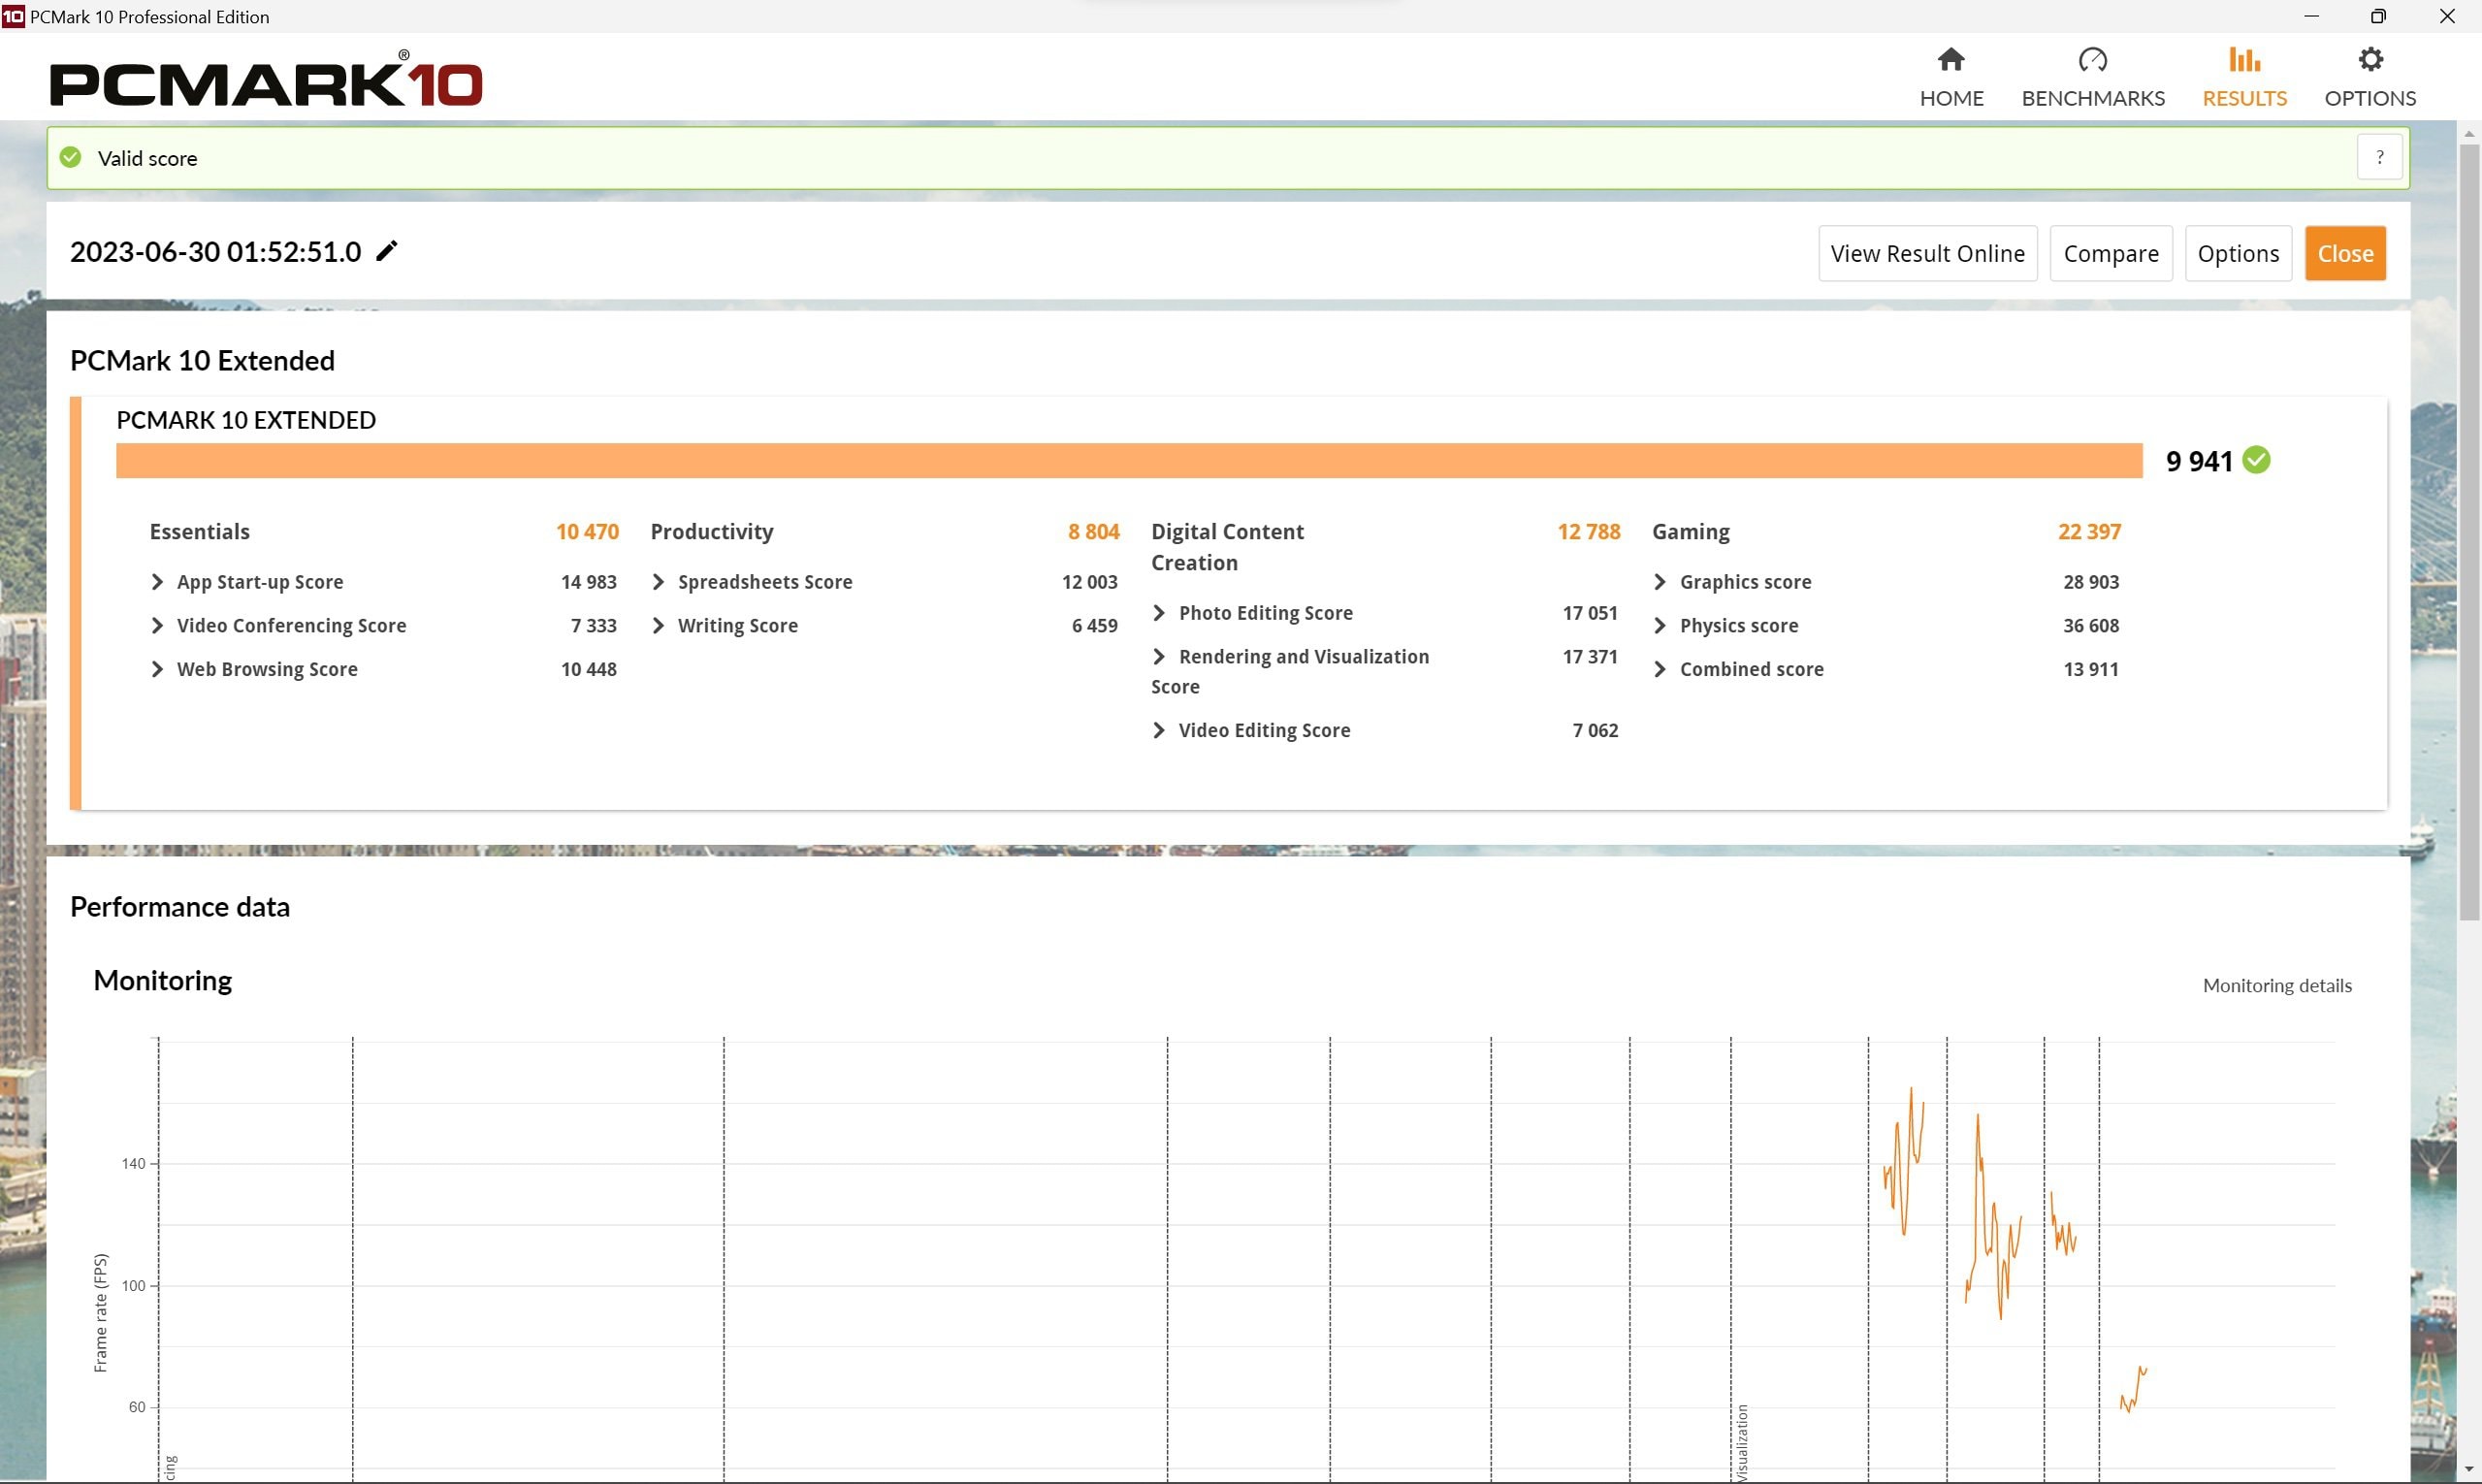Select the Monitoring details link
The height and width of the screenshot is (1484, 2482).
2277,984
